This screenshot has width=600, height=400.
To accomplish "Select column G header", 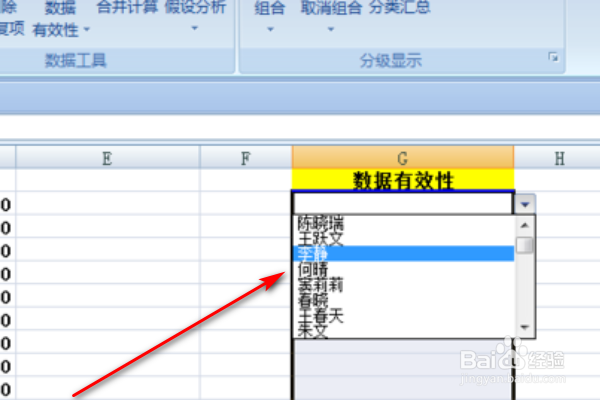I will tap(403, 157).
